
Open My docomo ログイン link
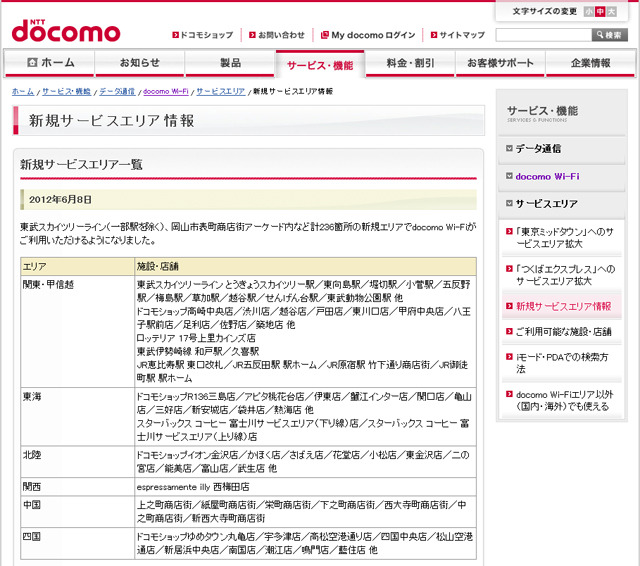click(x=373, y=35)
